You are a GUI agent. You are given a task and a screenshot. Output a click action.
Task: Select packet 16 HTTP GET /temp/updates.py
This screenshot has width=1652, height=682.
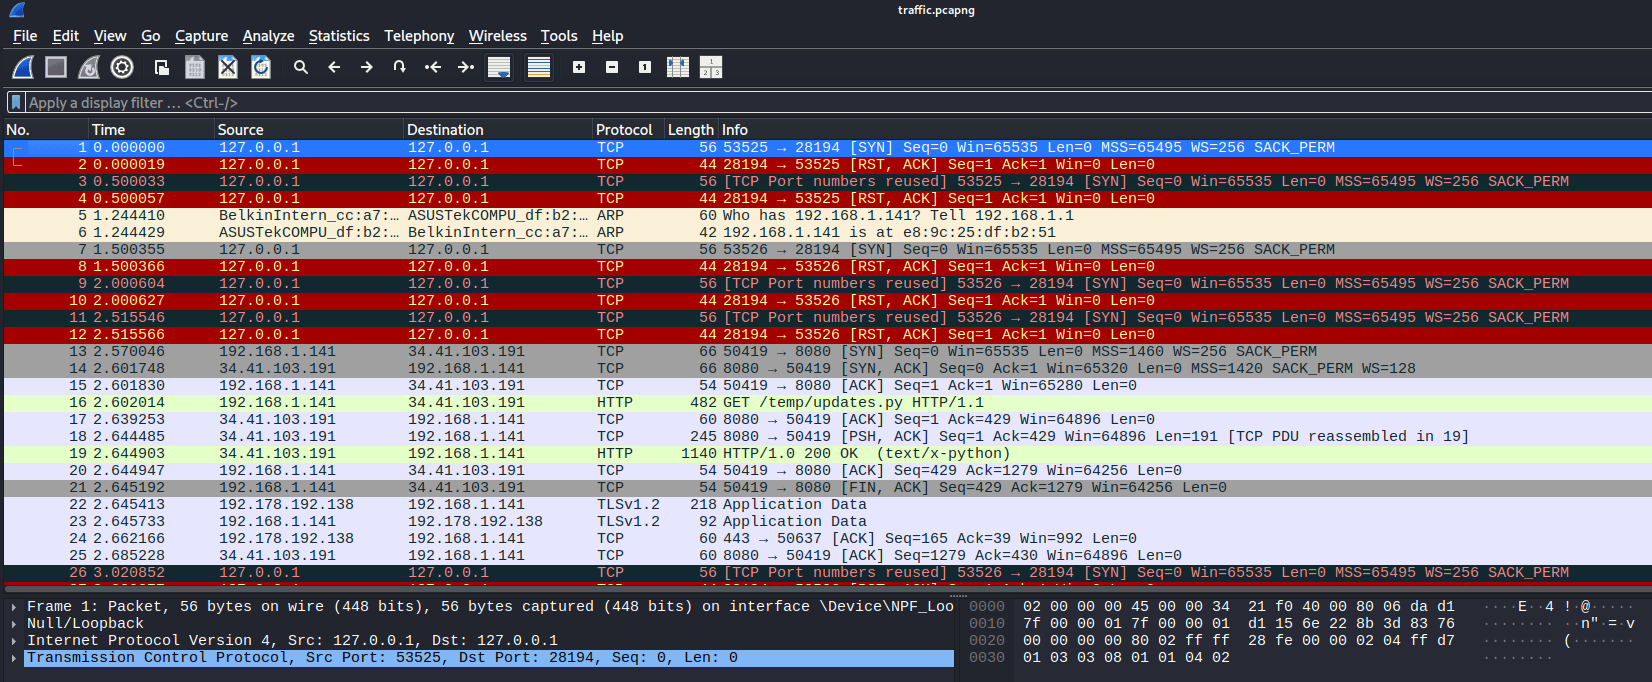827,402
